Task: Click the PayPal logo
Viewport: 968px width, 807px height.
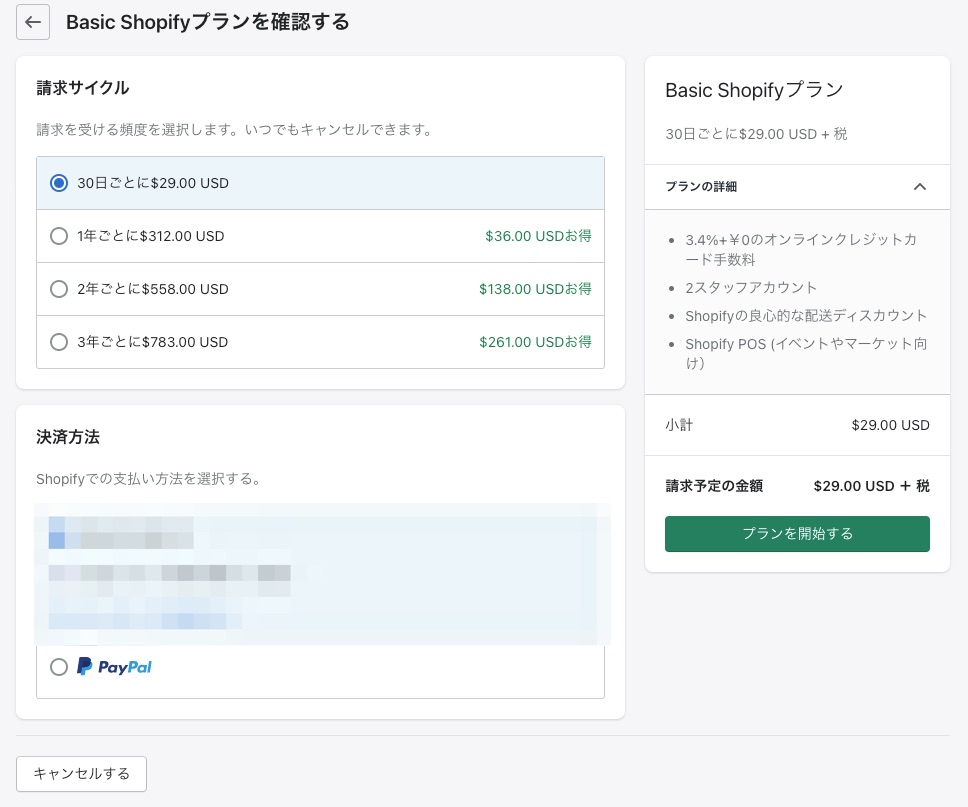Action: point(114,667)
